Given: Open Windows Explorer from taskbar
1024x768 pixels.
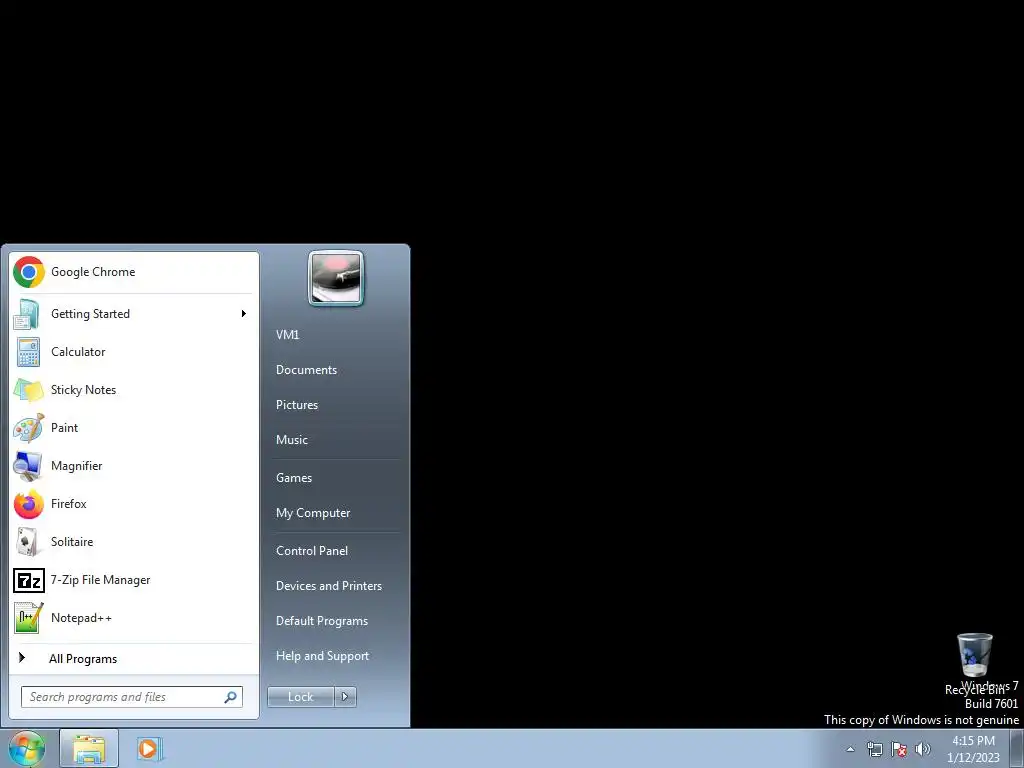Looking at the screenshot, I should [89, 749].
